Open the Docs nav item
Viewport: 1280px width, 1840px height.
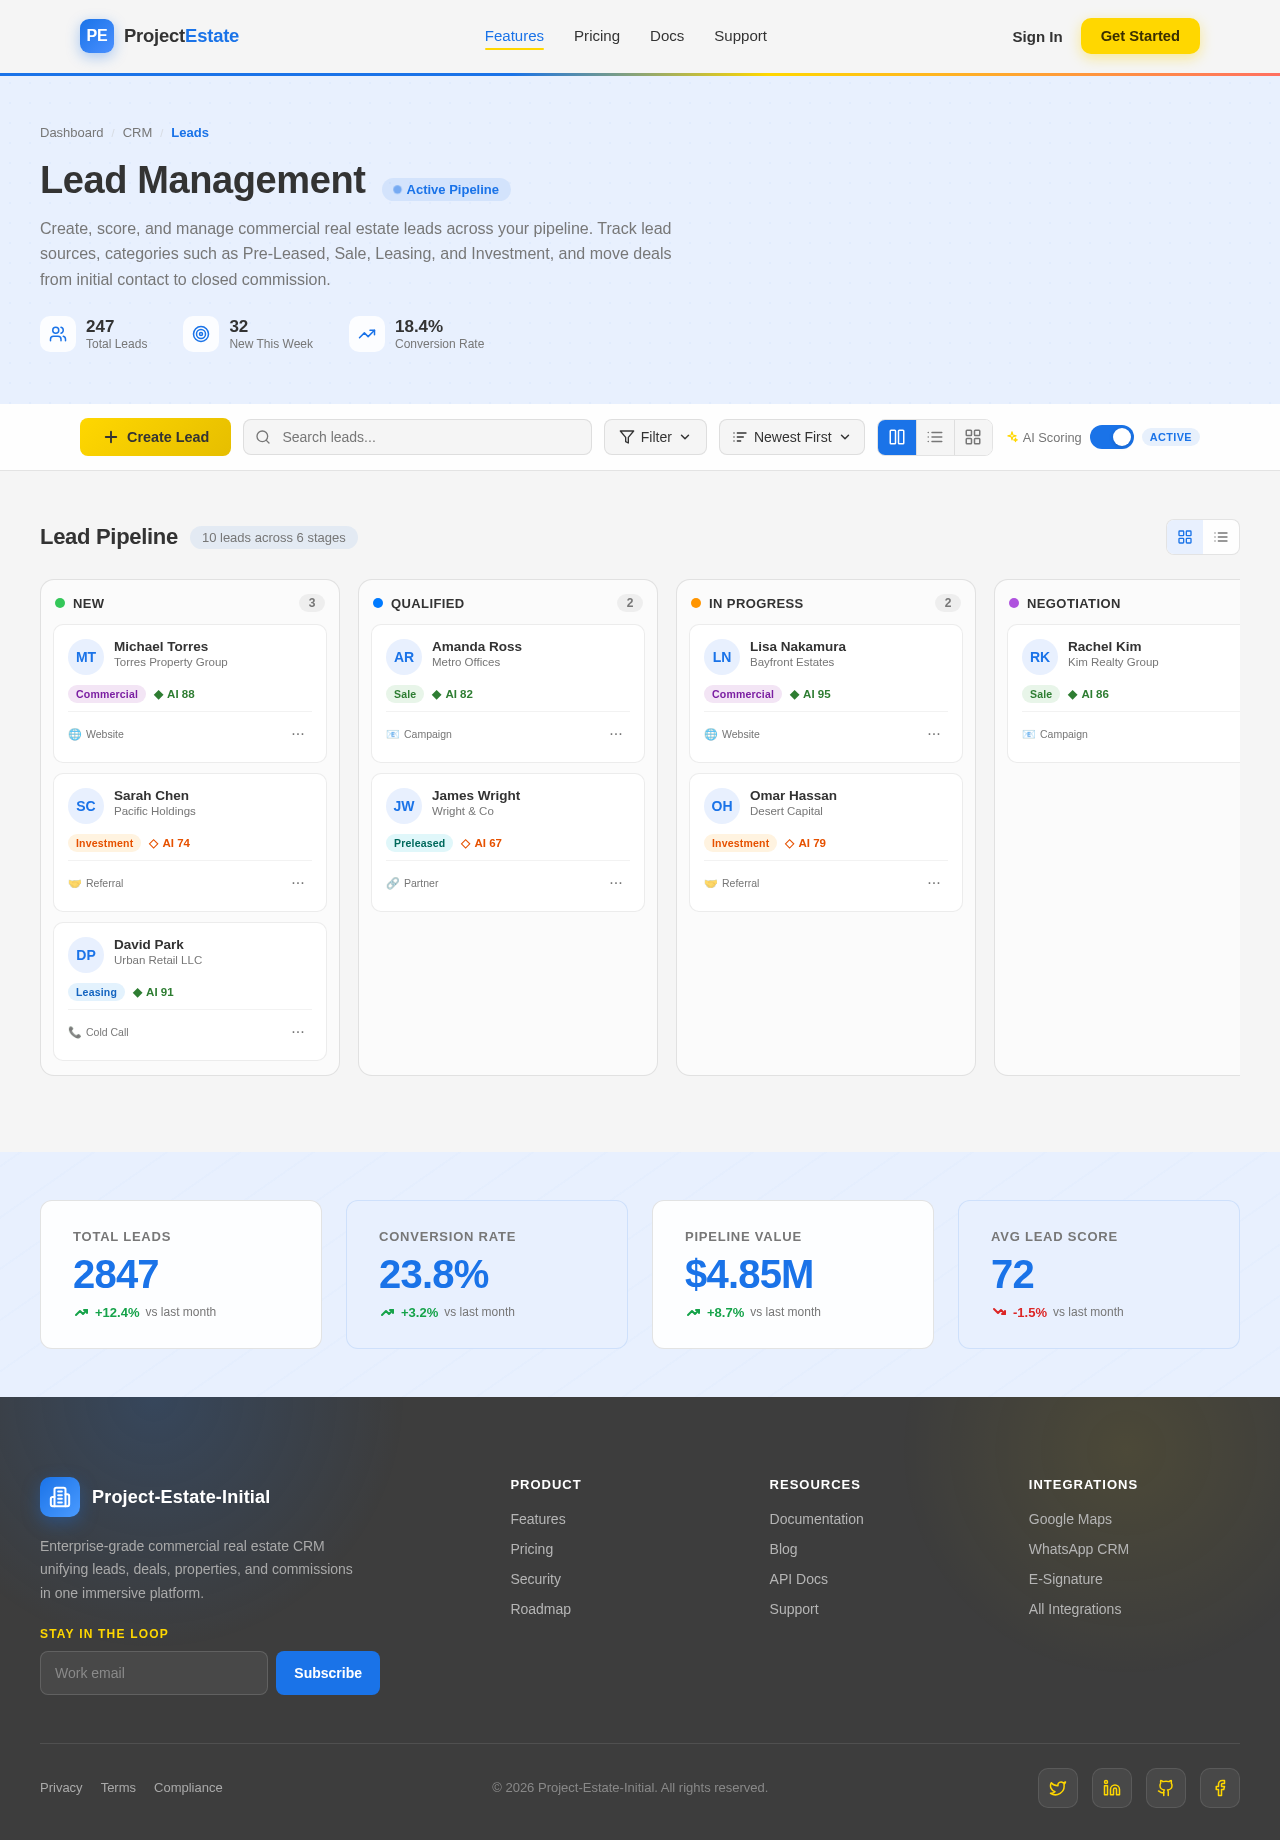point(667,36)
